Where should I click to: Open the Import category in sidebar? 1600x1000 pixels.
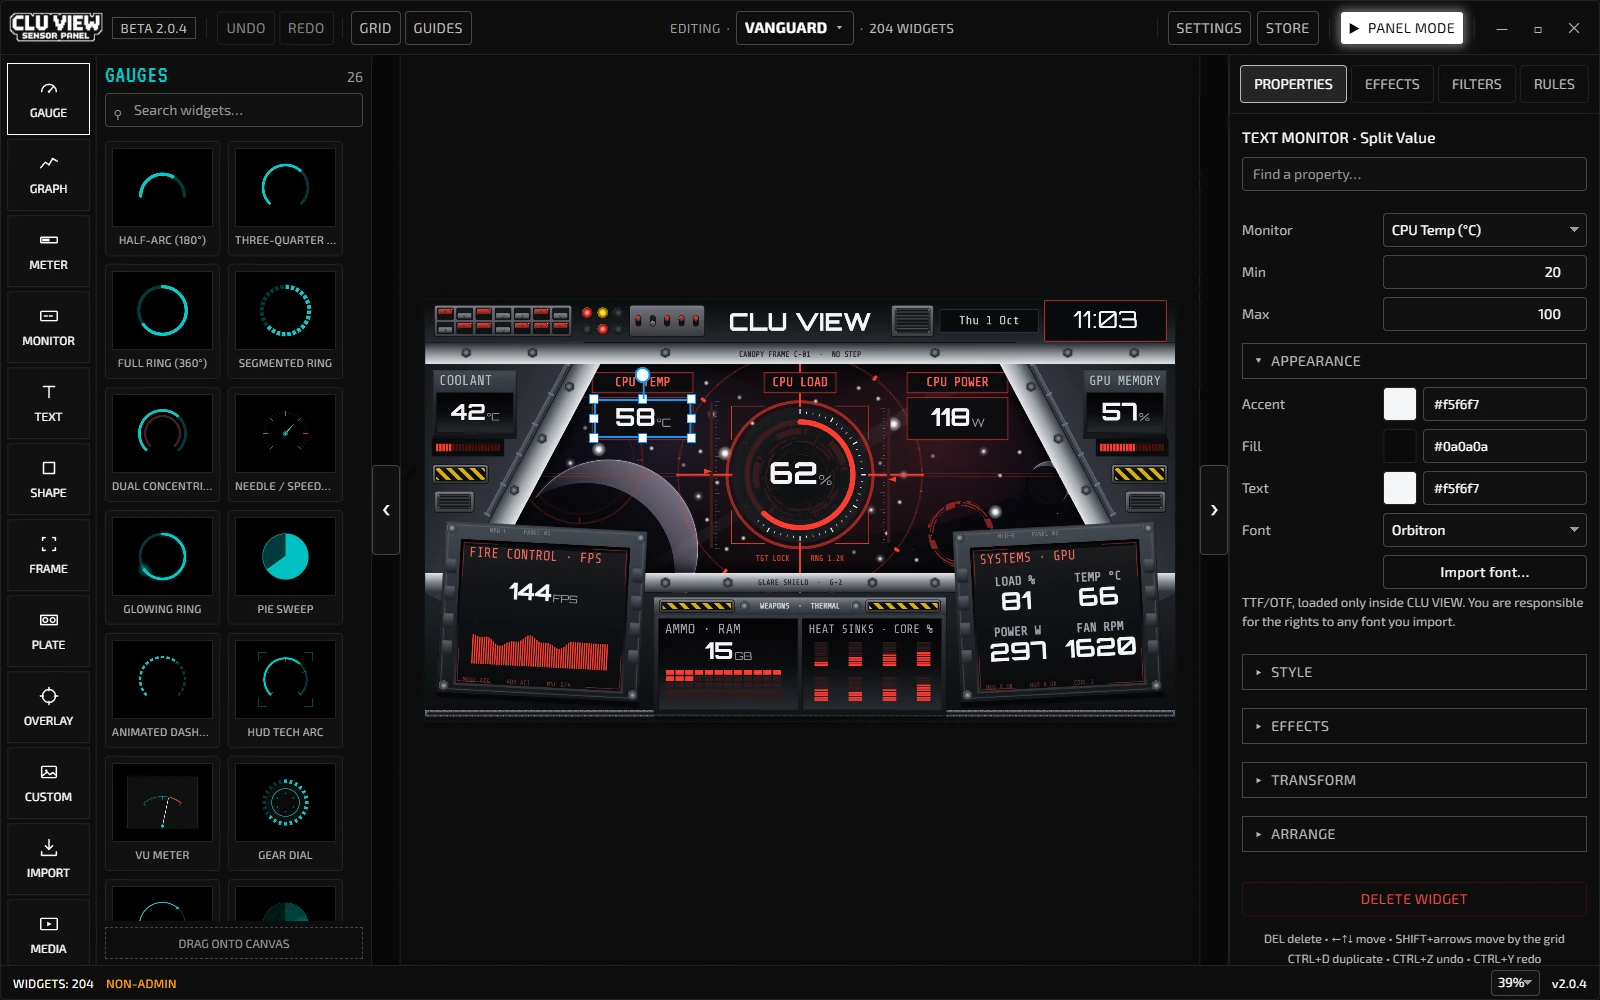click(x=48, y=859)
